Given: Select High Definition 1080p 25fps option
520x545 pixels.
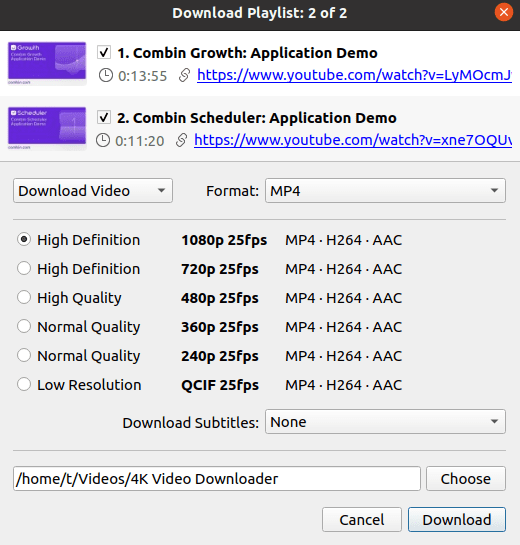Looking at the screenshot, I should [x=24, y=239].
